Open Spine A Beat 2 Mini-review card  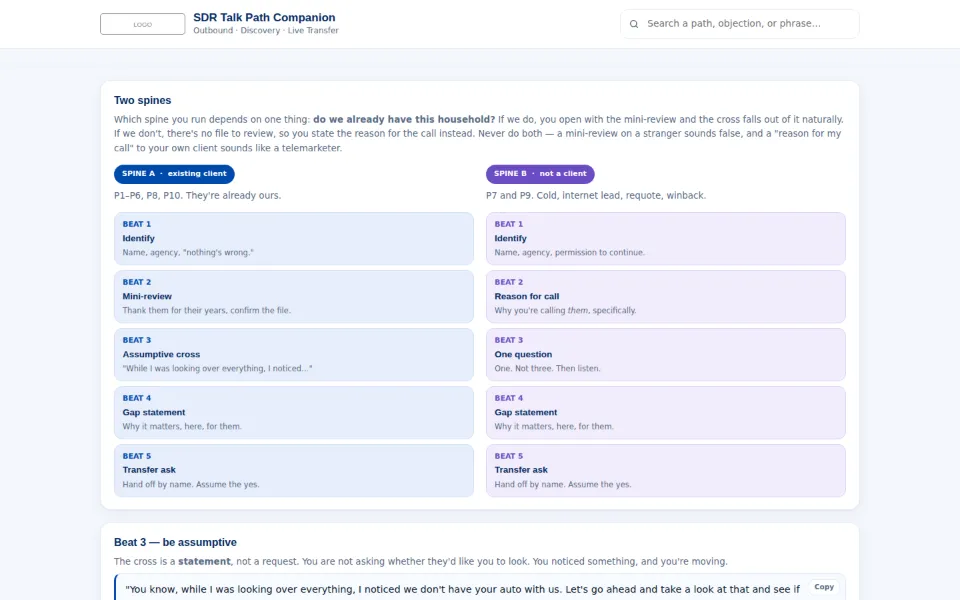(294, 296)
